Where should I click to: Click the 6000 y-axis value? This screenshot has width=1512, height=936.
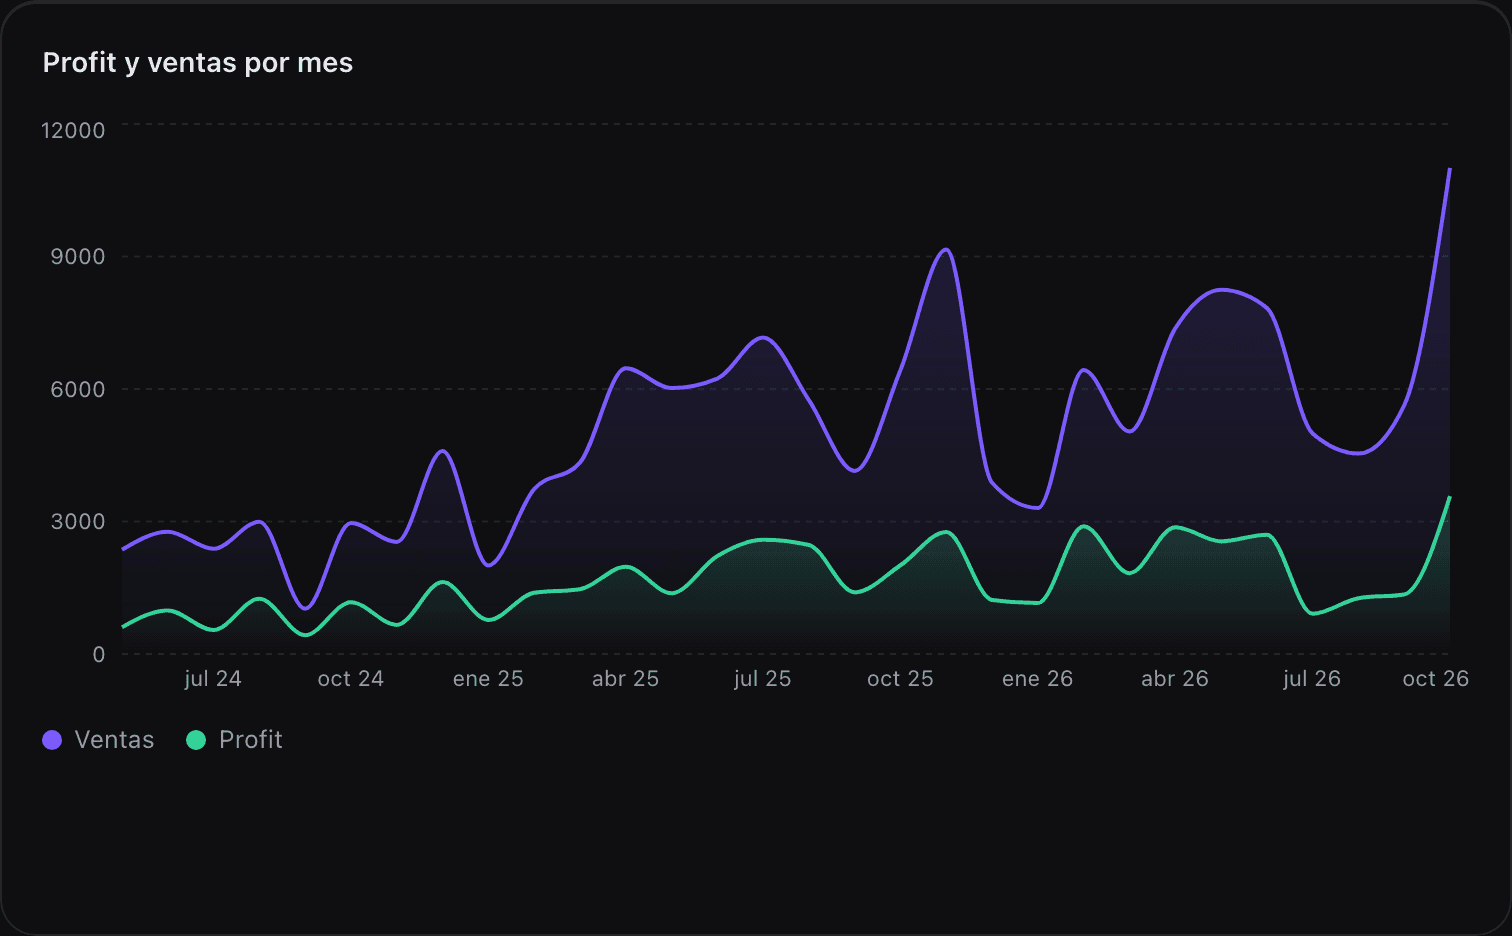click(78, 390)
